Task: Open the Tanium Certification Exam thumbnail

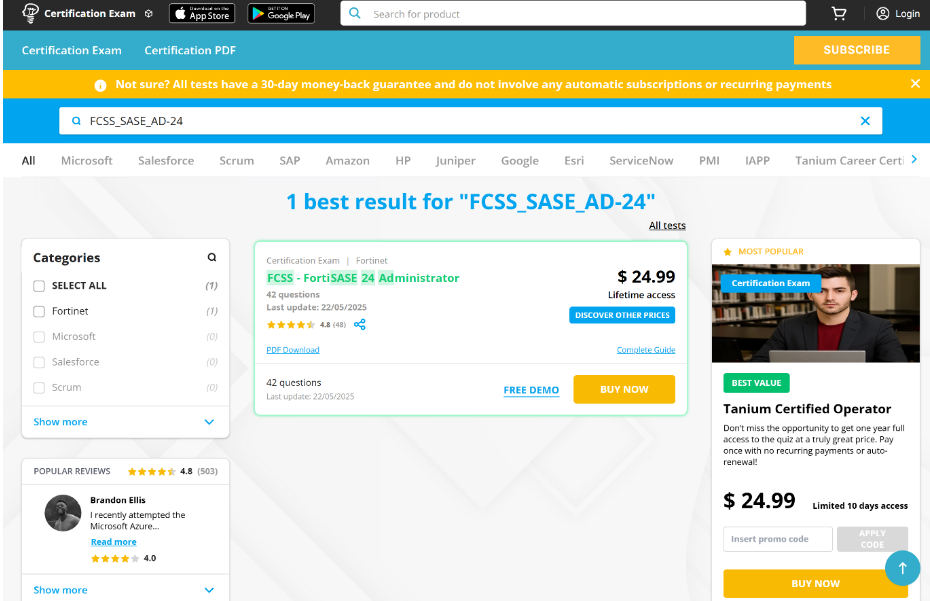Action: [x=816, y=313]
